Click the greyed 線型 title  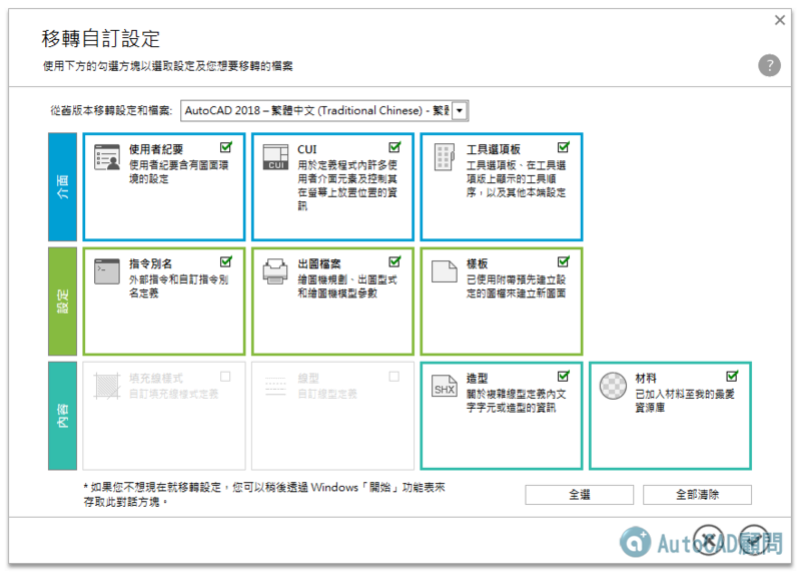click(308, 378)
